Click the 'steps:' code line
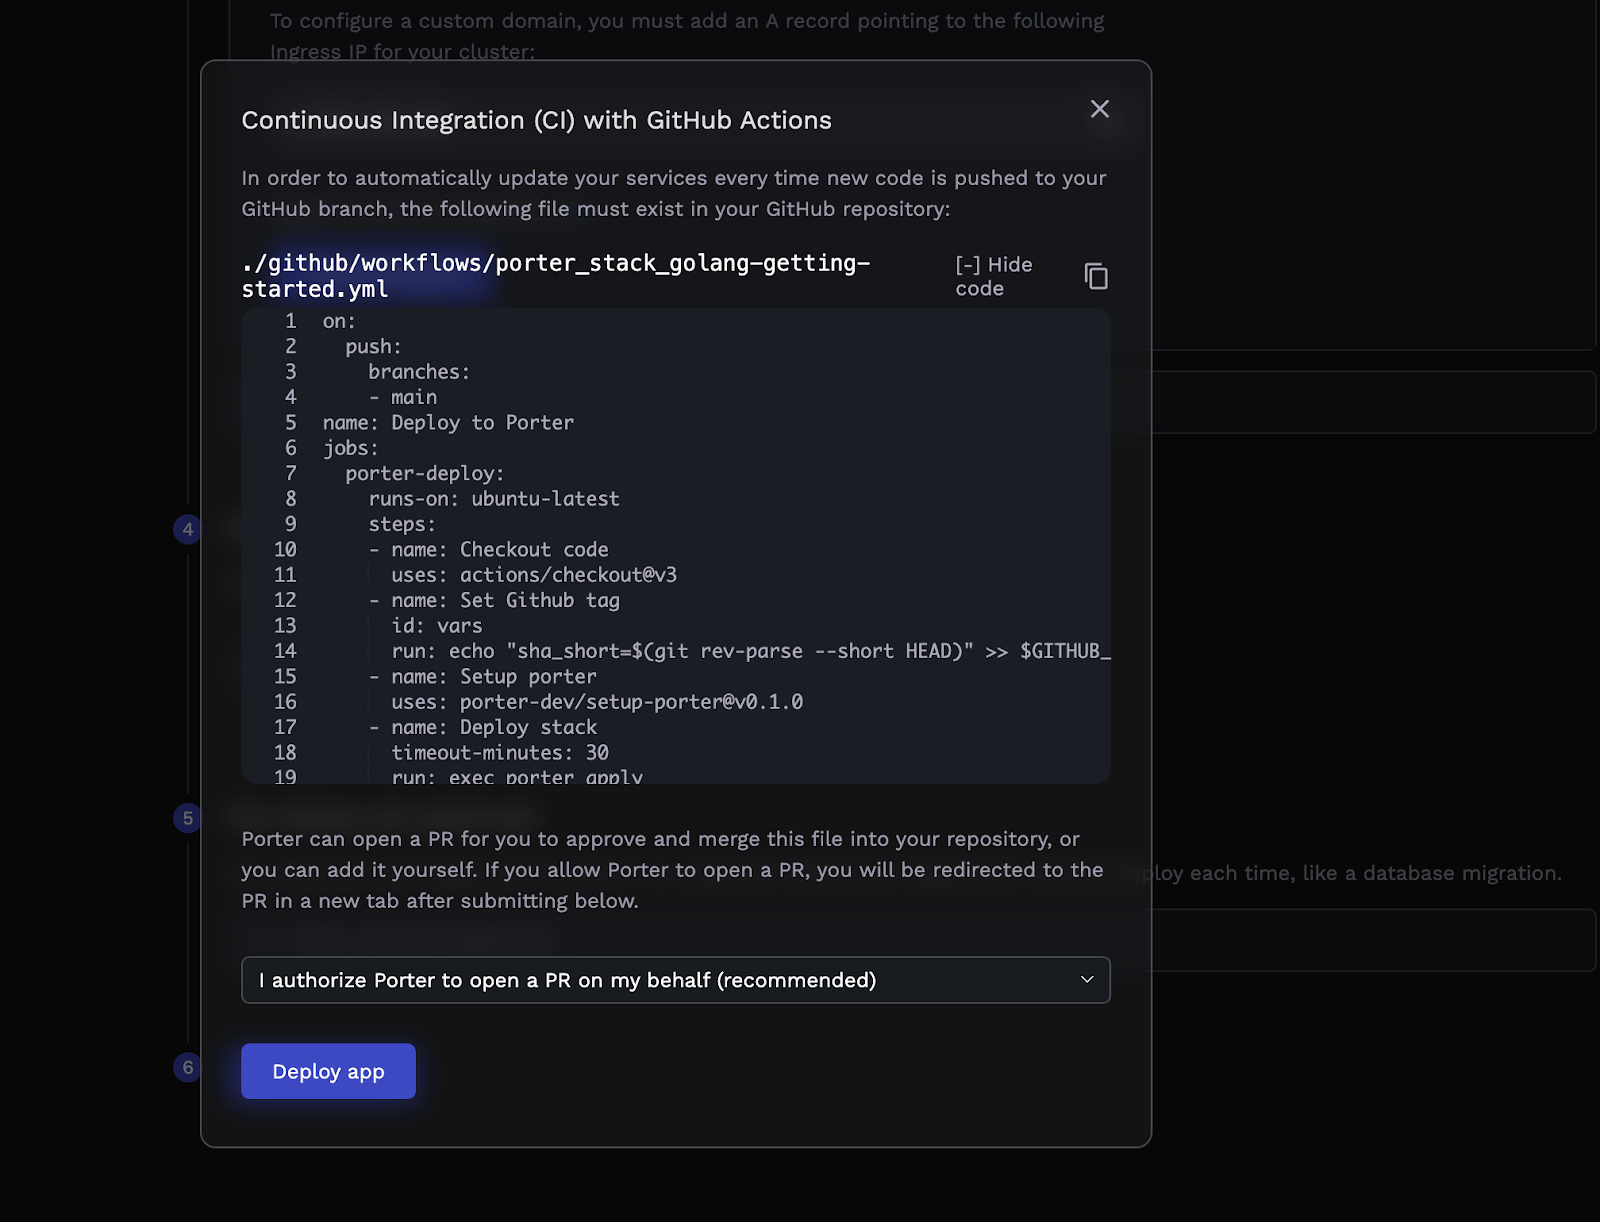The width and height of the screenshot is (1600, 1222). tap(402, 524)
